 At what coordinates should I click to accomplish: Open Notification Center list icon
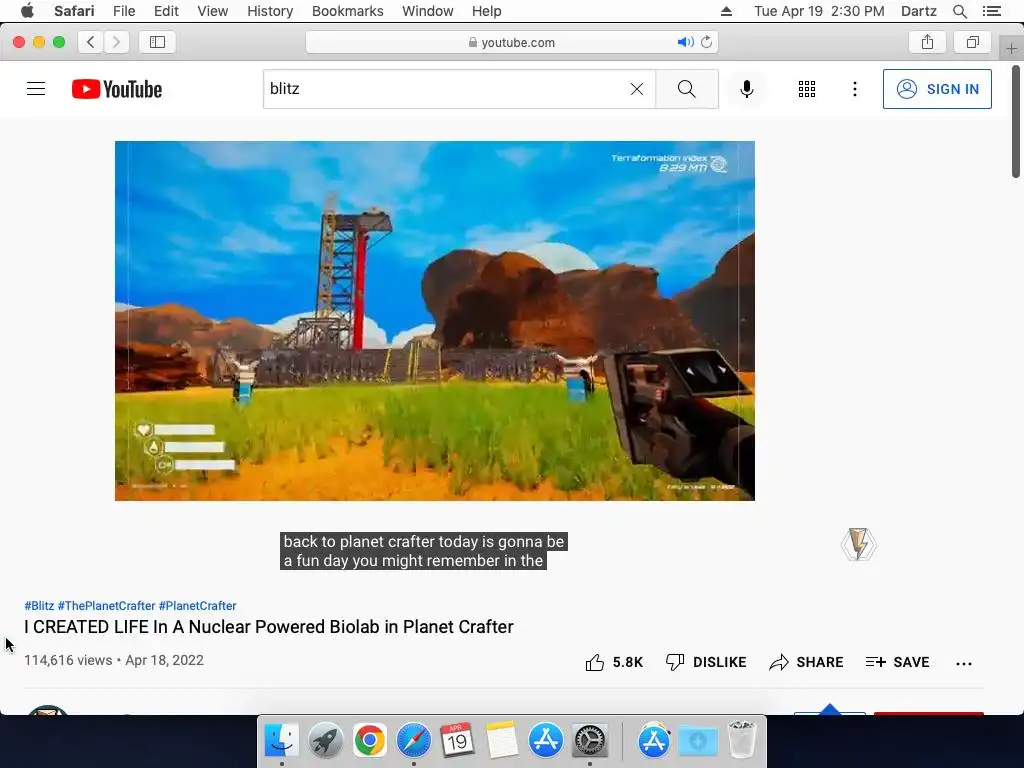991,11
